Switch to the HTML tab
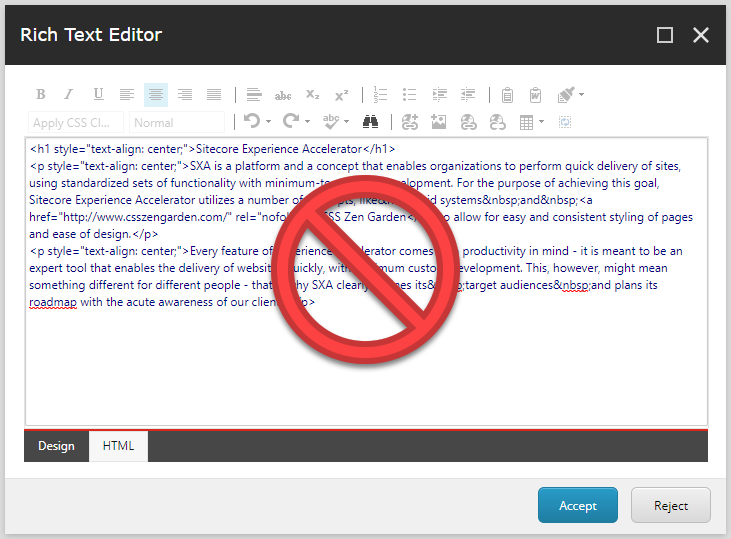 [x=118, y=446]
